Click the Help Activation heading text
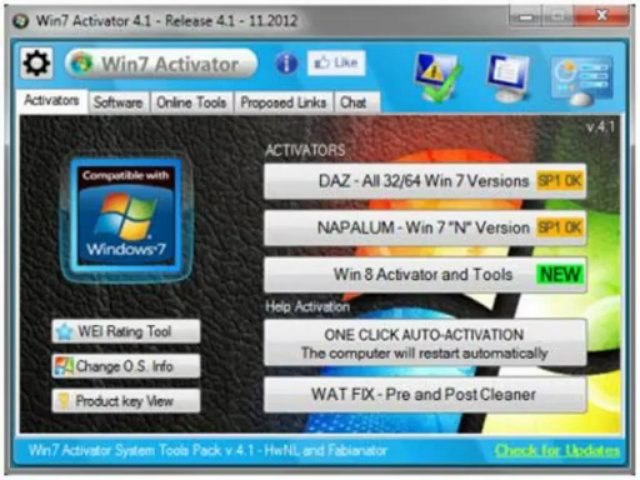 [307, 307]
